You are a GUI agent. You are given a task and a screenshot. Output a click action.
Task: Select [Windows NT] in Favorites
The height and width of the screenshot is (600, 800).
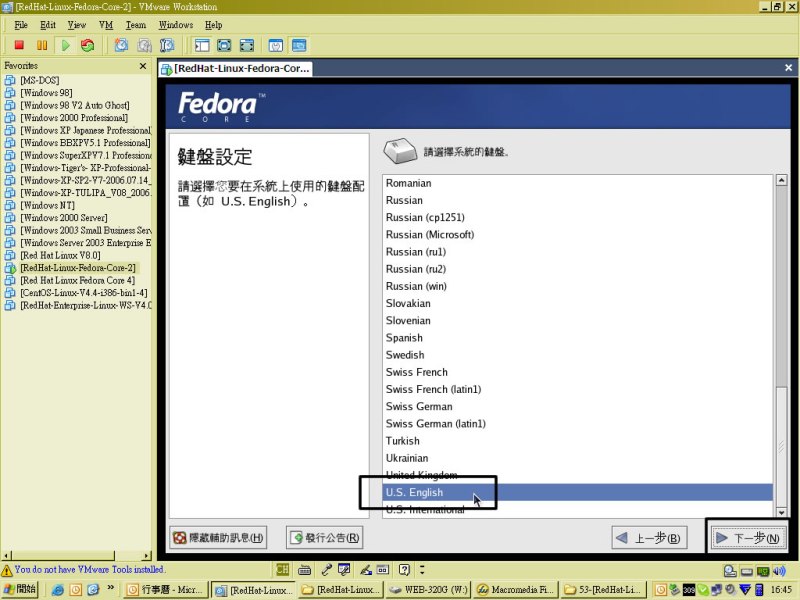(47, 205)
